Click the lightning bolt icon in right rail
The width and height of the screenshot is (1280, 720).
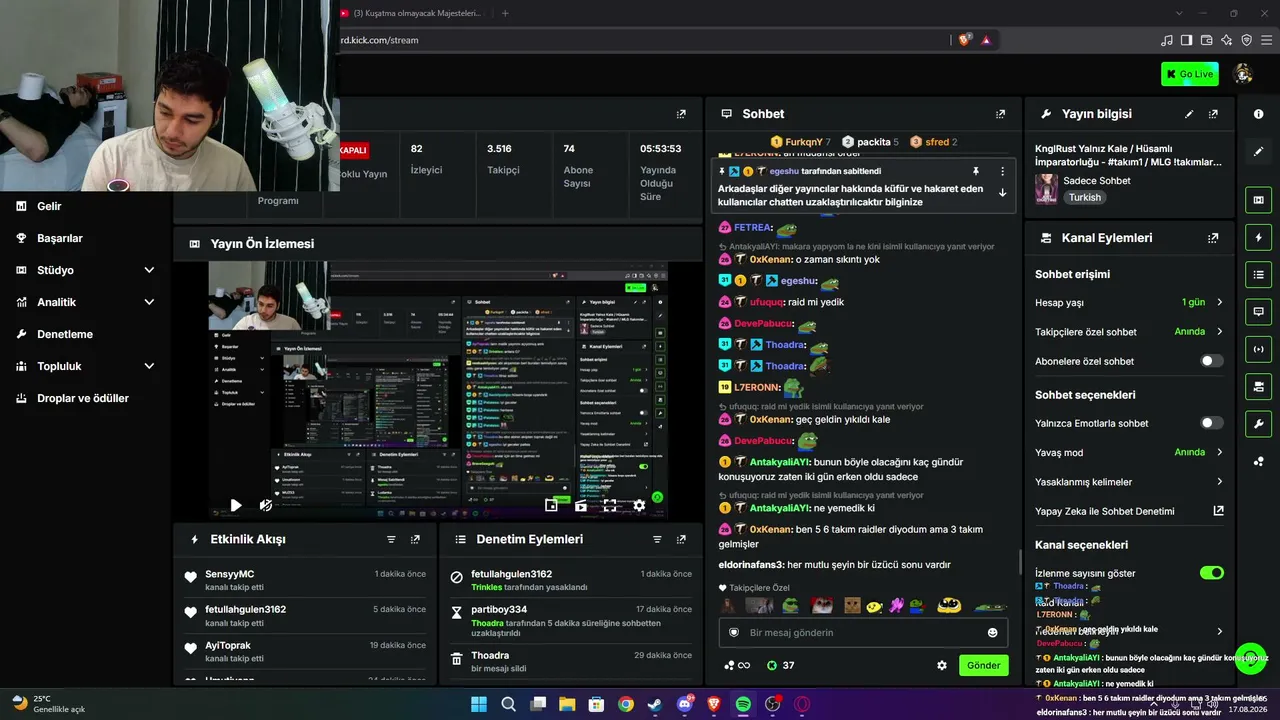pos(1258,237)
